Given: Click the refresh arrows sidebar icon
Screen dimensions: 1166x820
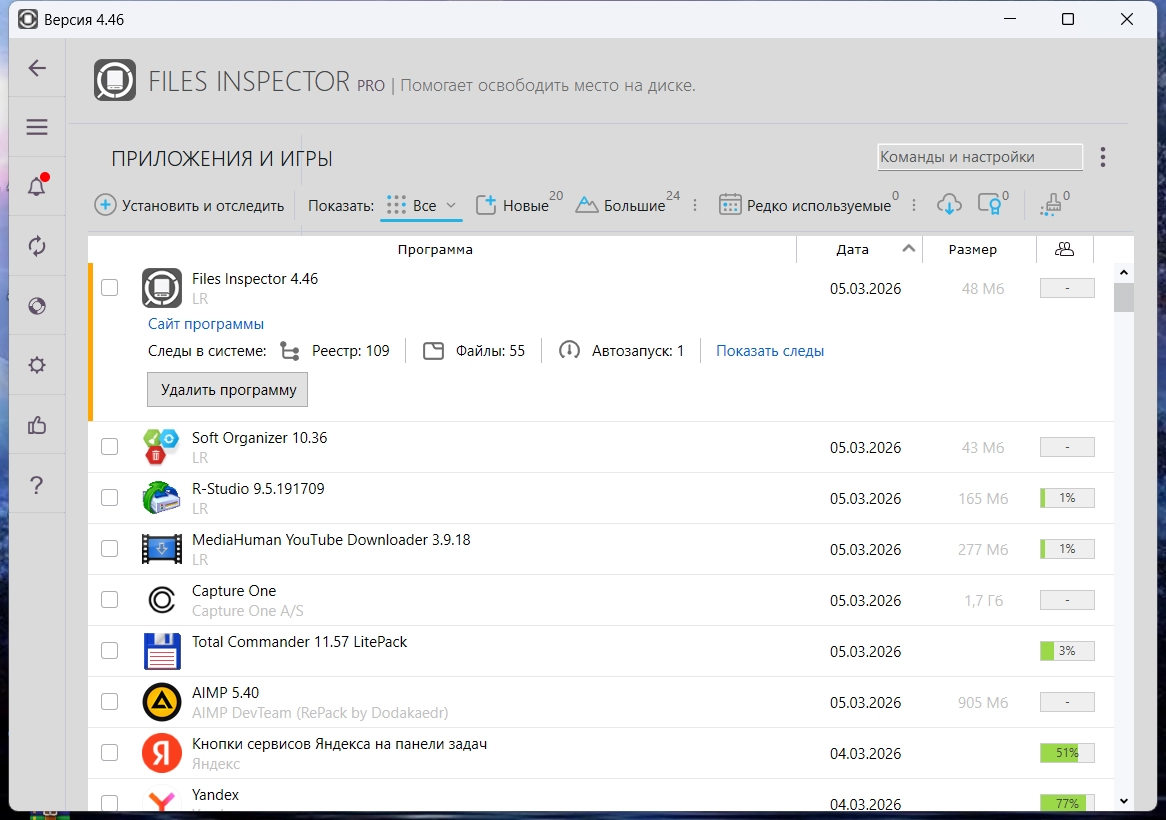Looking at the screenshot, I should pos(37,246).
